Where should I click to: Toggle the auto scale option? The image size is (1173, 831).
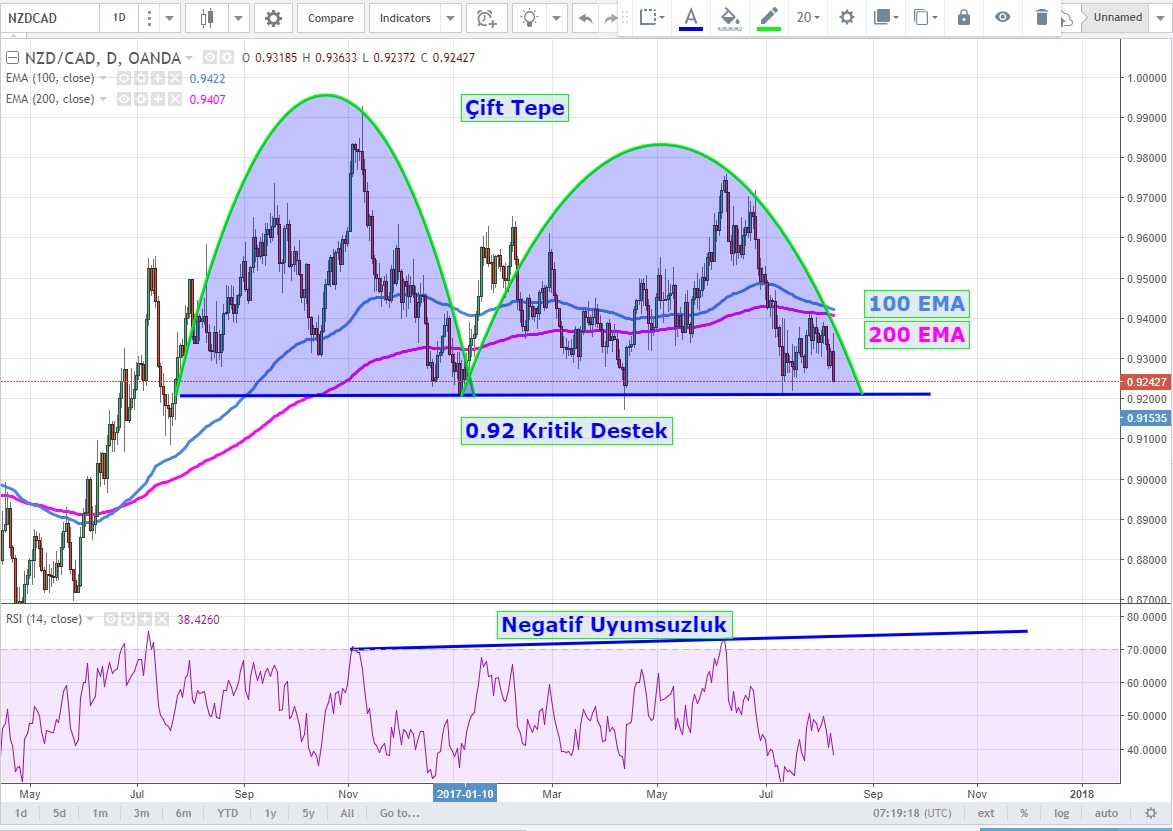1106,814
